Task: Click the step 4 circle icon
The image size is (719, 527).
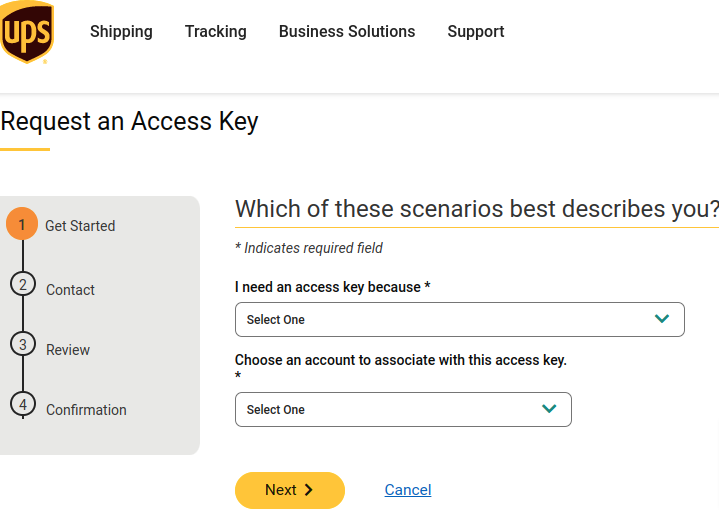Action: coord(22,404)
